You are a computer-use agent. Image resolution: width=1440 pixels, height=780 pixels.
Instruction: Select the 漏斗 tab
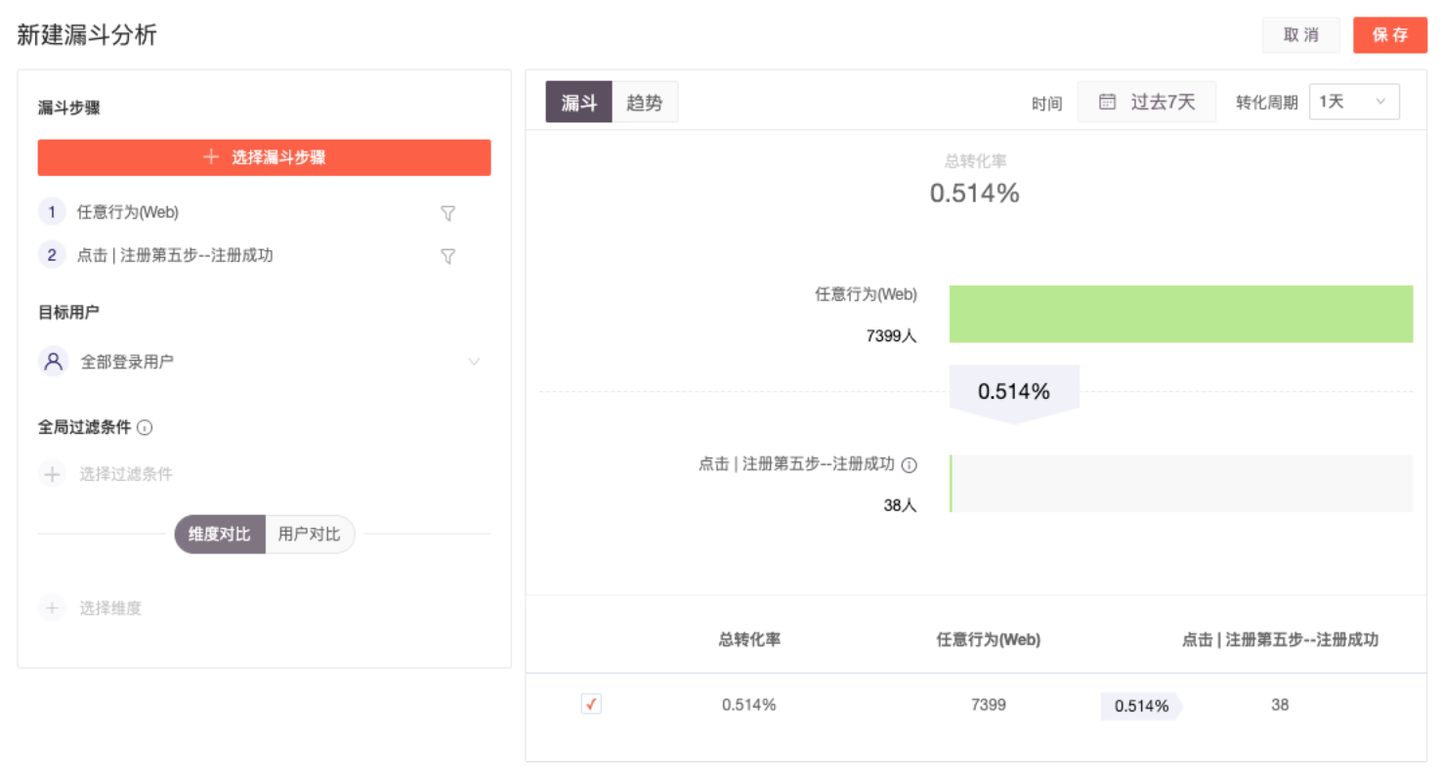click(579, 102)
